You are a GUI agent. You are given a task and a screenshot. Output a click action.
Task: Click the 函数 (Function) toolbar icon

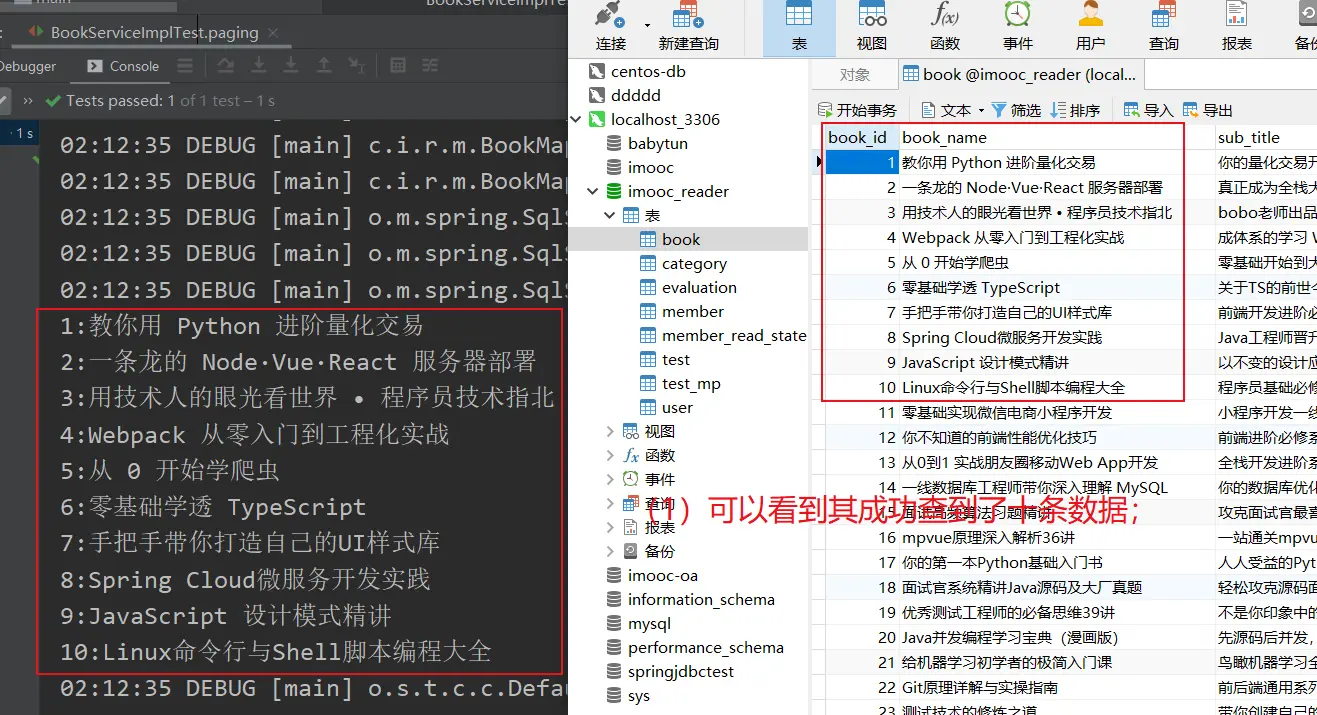coord(945,26)
